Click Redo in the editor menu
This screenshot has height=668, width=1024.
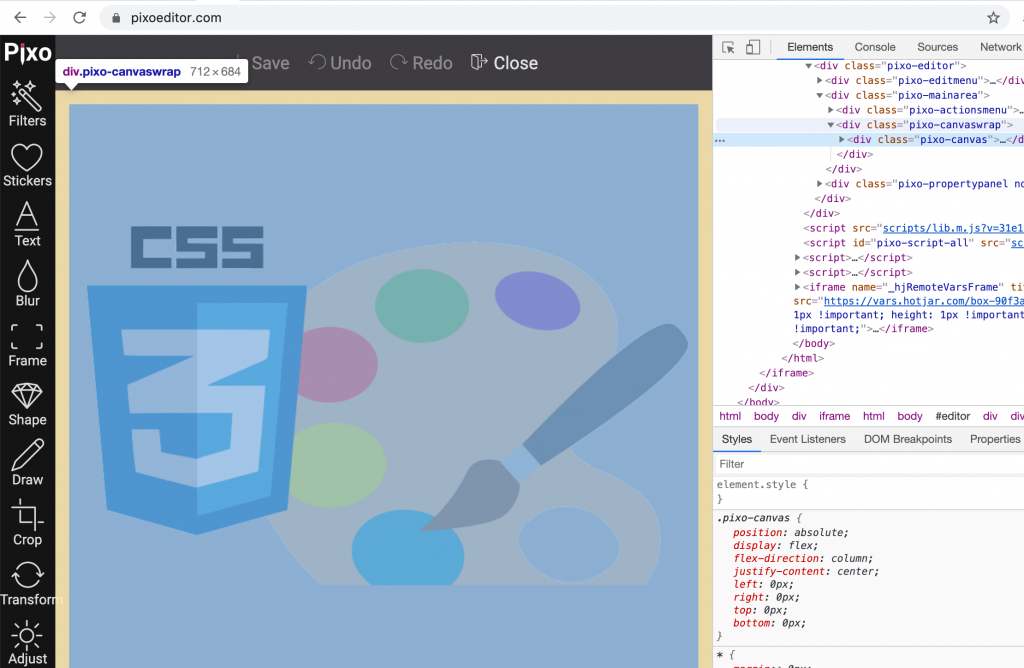pos(421,63)
